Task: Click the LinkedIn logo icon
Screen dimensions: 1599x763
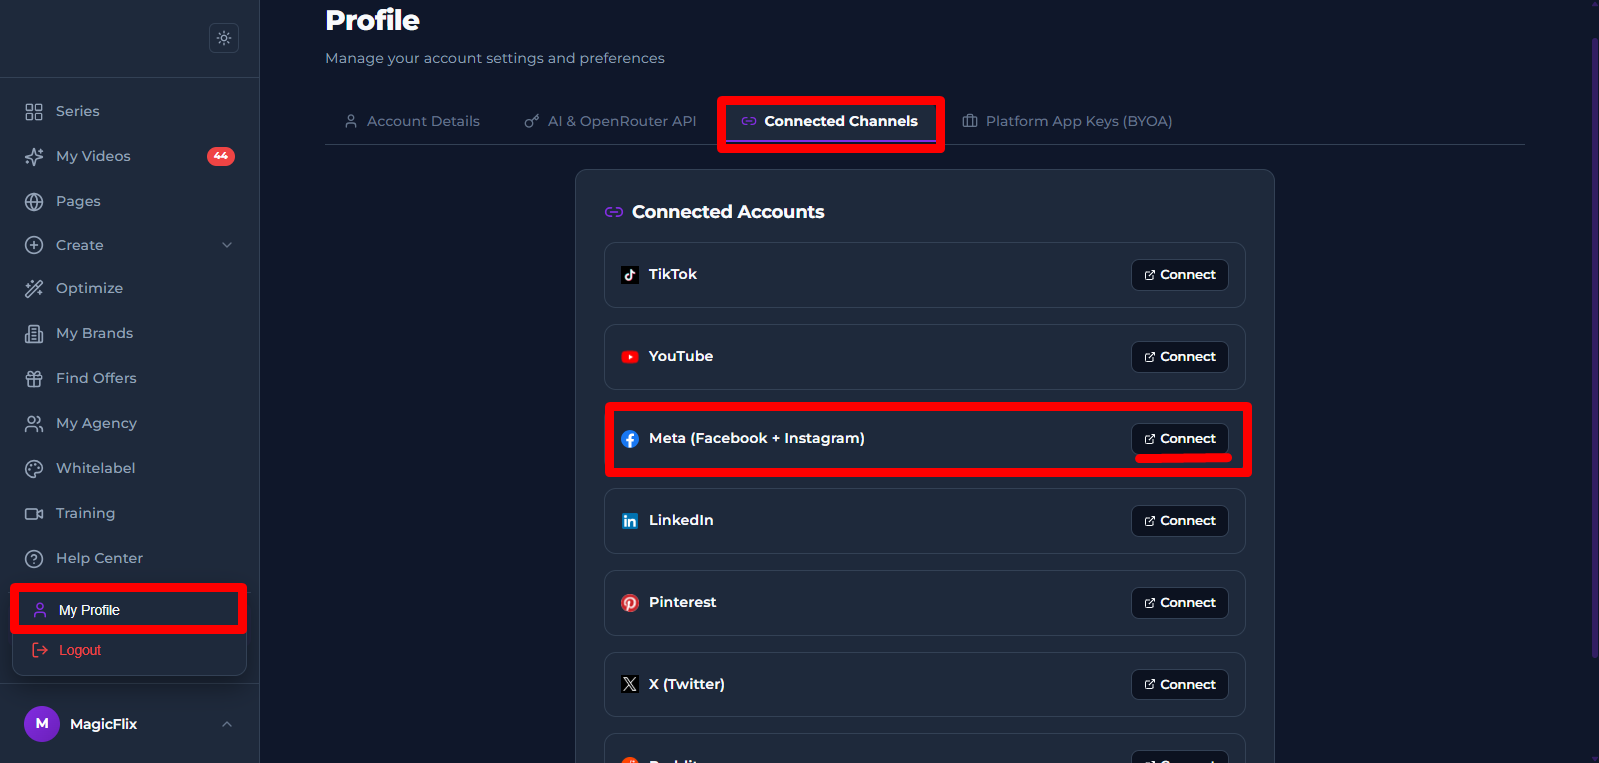Action: pyautogui.click(x=630, y=521)
